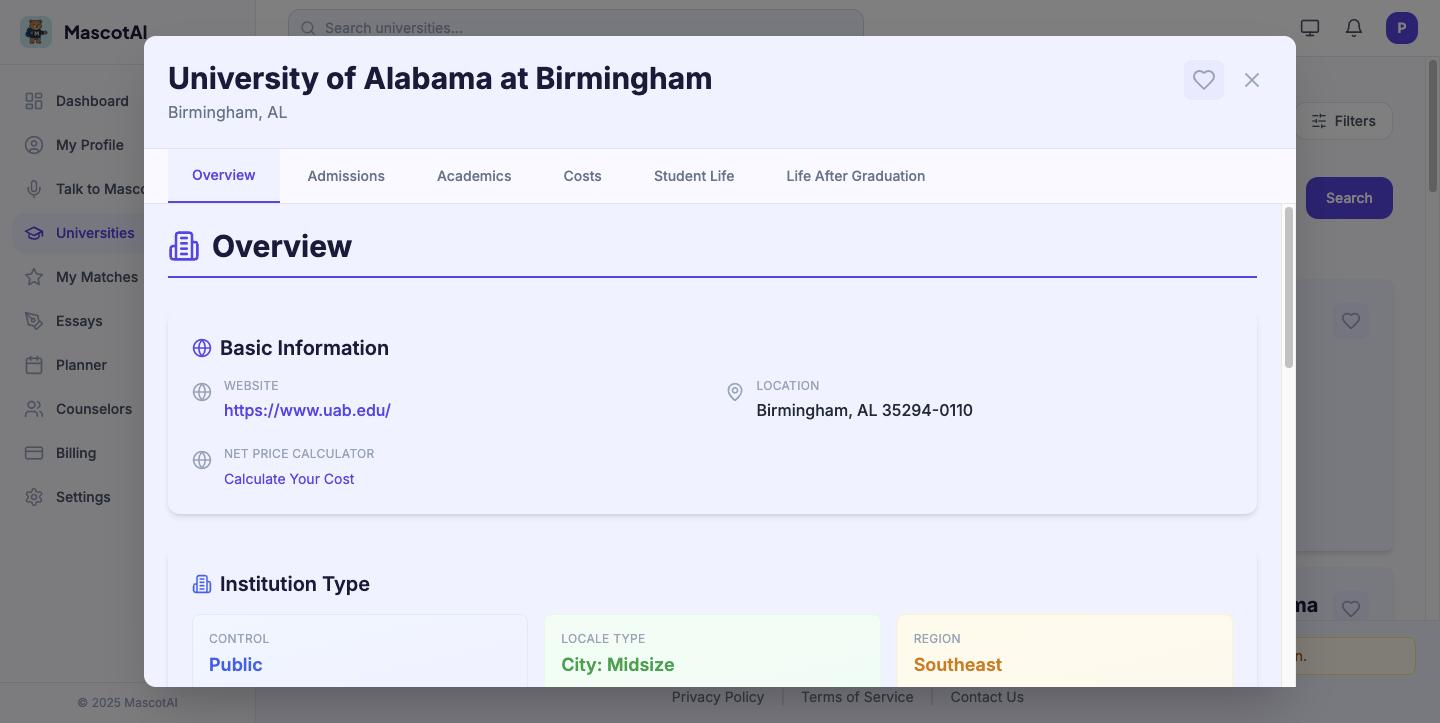Go to Billing in the sidebar
The height and width of the screenshot is (723, 1440).
(x=76, y=453)
